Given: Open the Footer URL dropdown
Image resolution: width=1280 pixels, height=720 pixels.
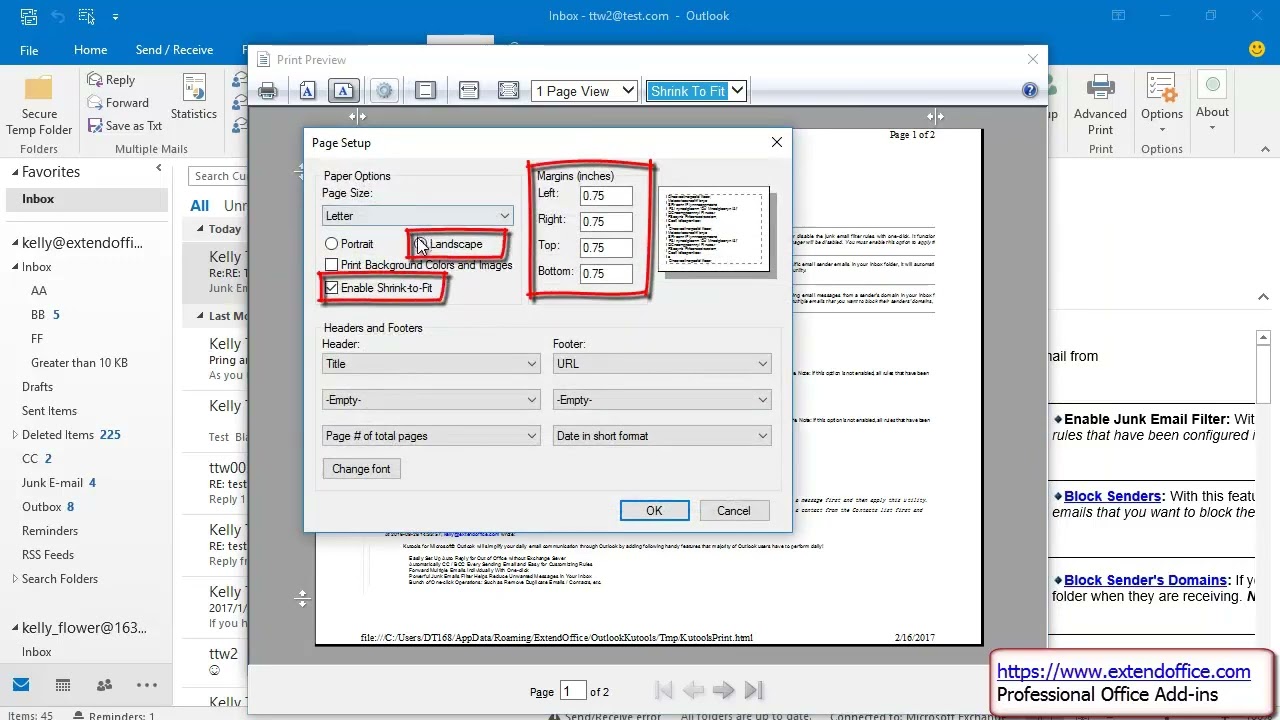Looking at the screenshot, I should point(663,364).
